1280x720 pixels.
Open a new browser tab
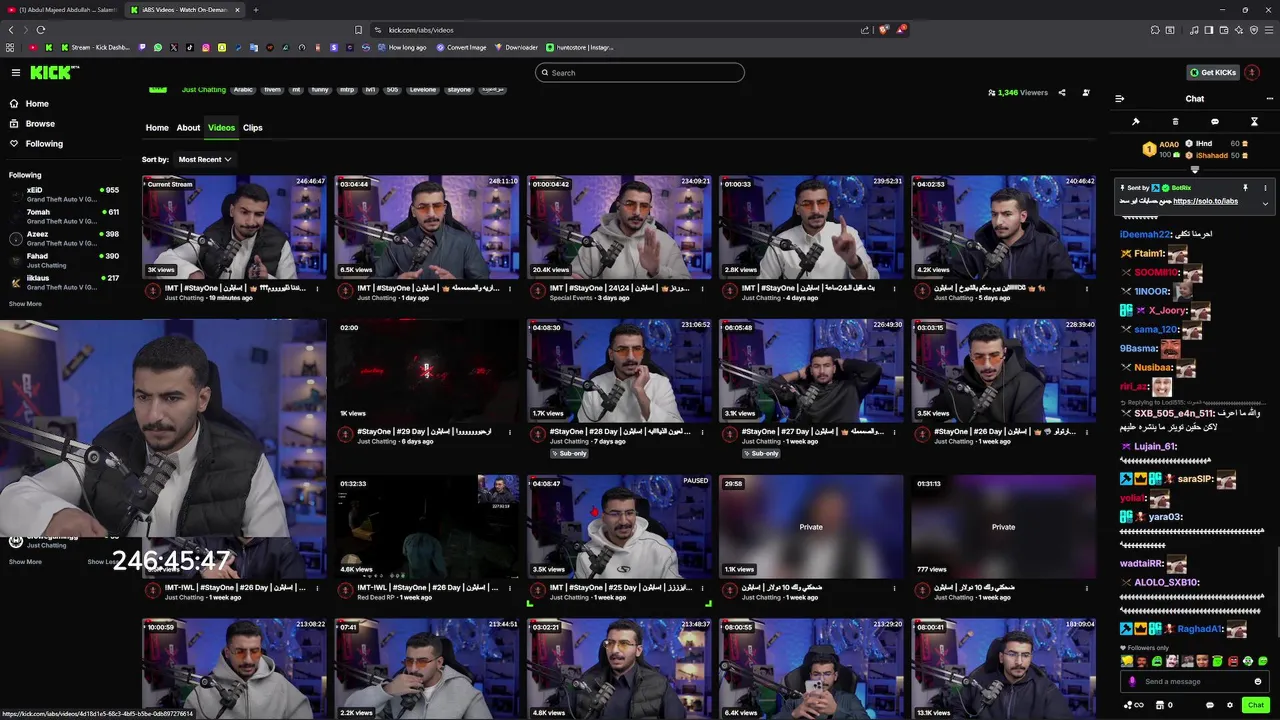pyautogui.click(x=255, y=10)
